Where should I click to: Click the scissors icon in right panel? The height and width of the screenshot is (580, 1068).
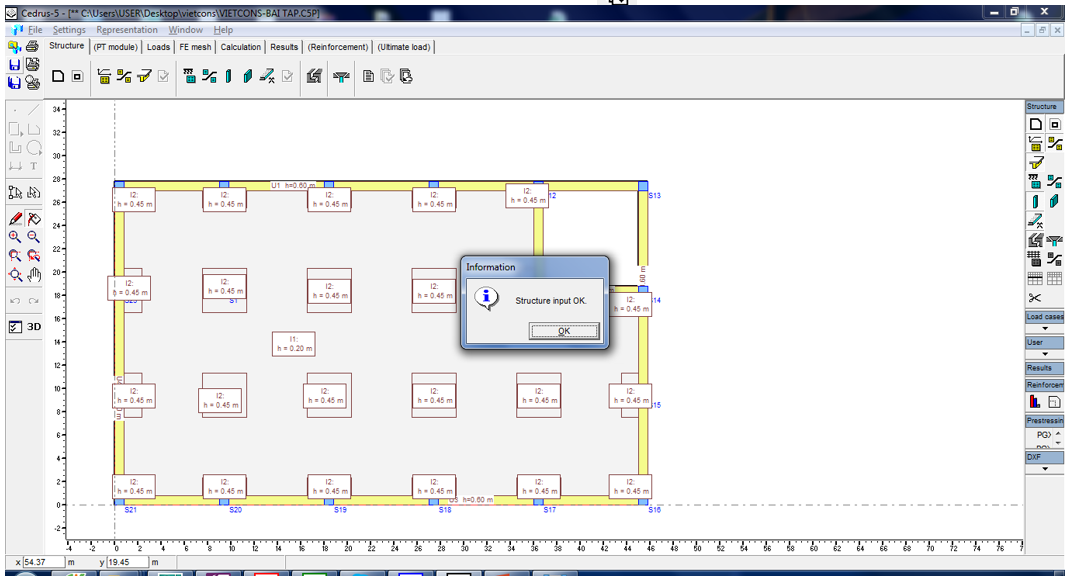pyautogui.click(x=1035, y=298)
